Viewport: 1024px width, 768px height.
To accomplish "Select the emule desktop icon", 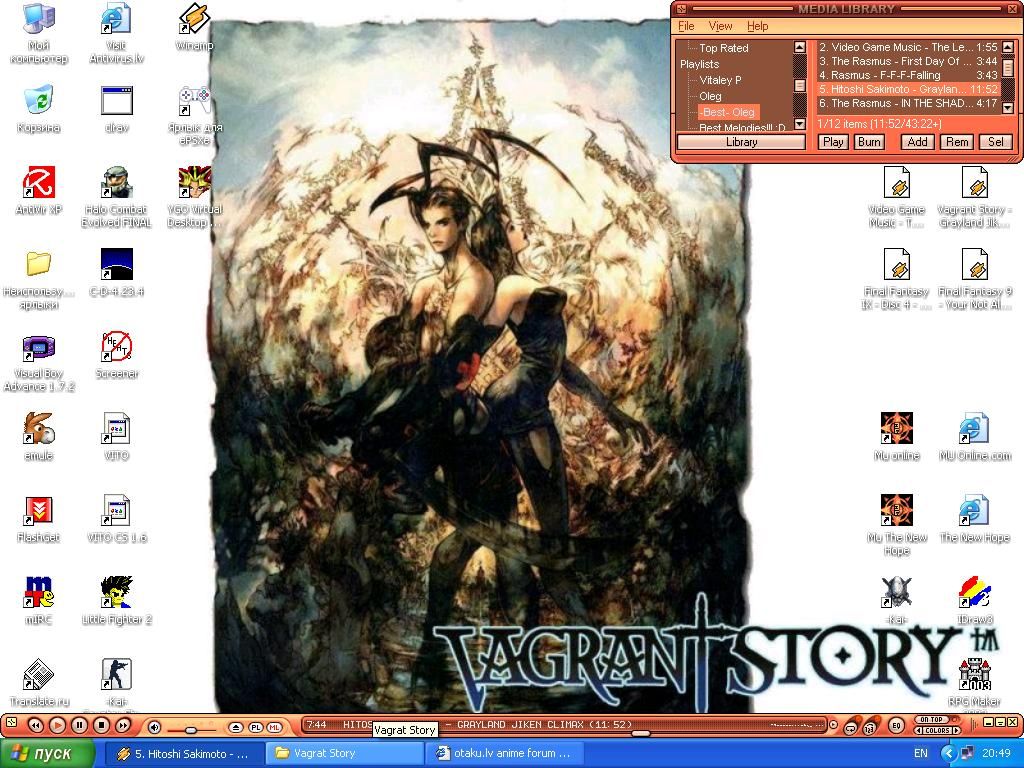I will coord(39,436).
